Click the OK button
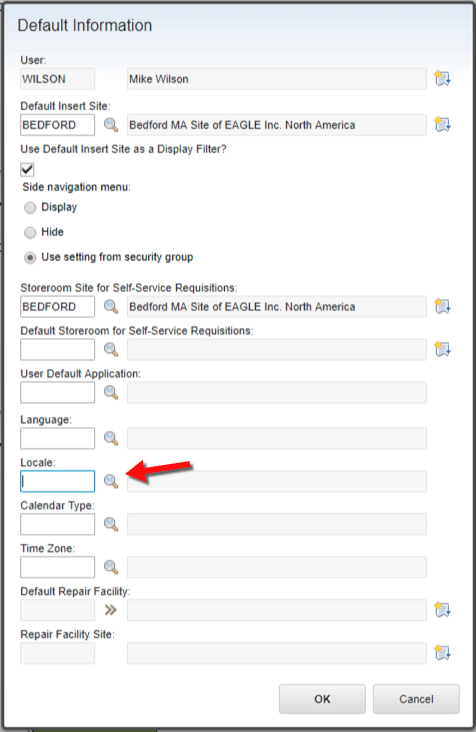This screenshot has height=732, width=476. point(322,699)
